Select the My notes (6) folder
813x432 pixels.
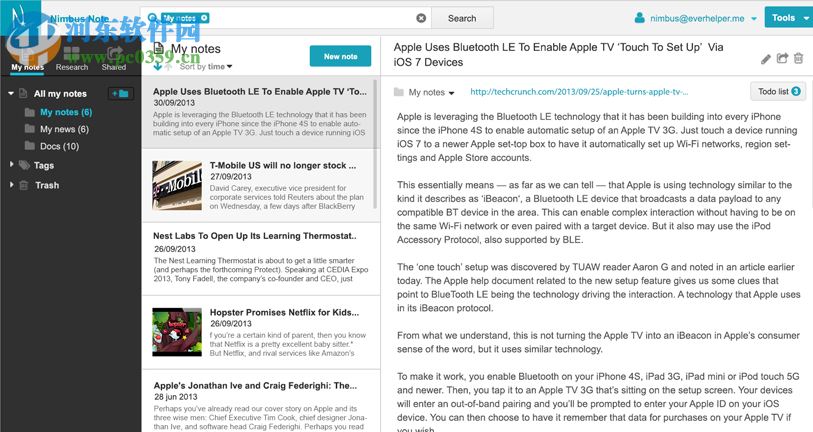pos(66,112)
